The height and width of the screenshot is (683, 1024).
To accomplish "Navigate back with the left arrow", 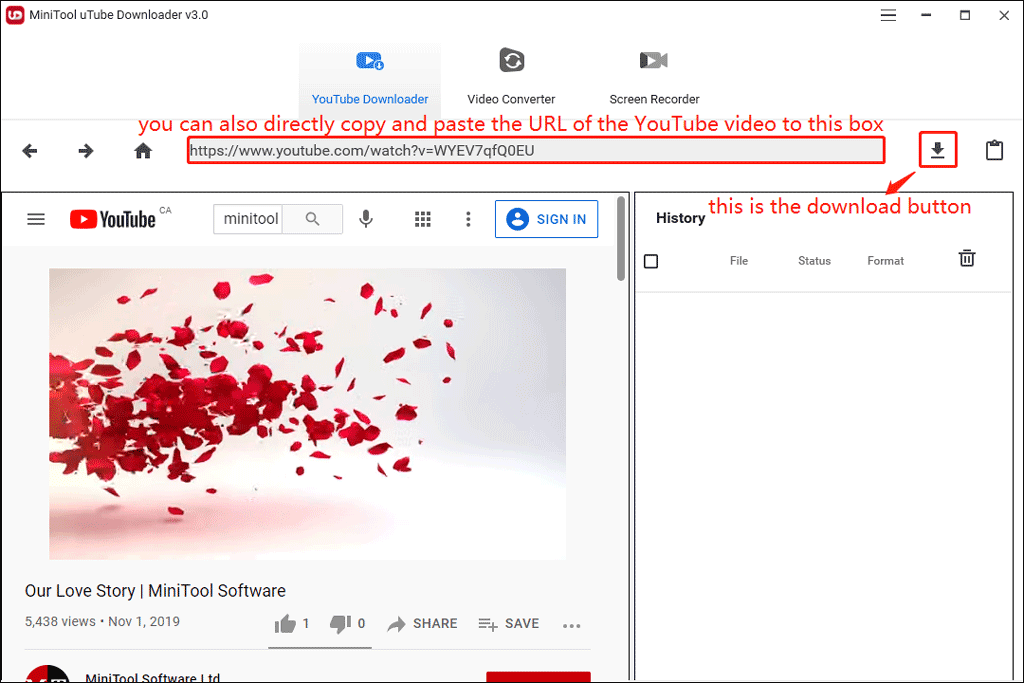I will pyautogui.click(x=30, y=150).
